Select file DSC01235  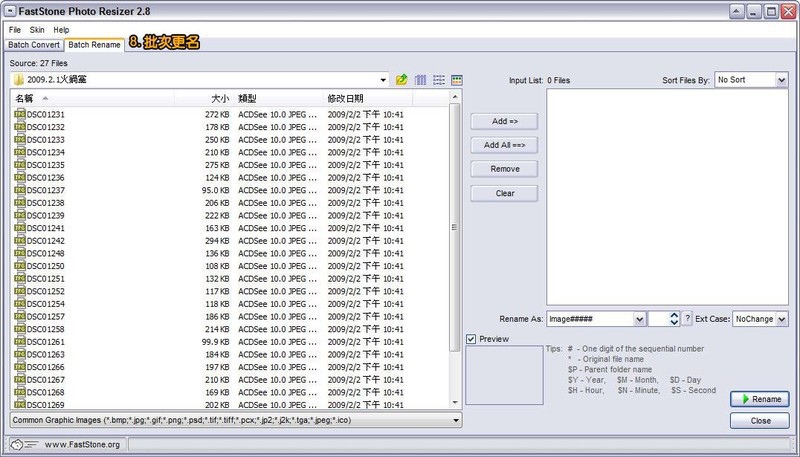[45, 165]
